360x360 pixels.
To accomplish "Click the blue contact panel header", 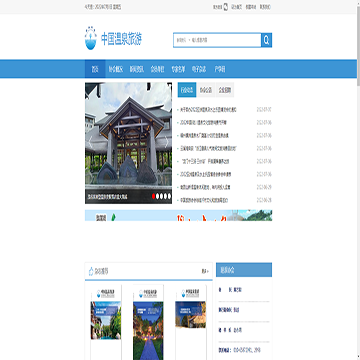I will coord(244,270).
